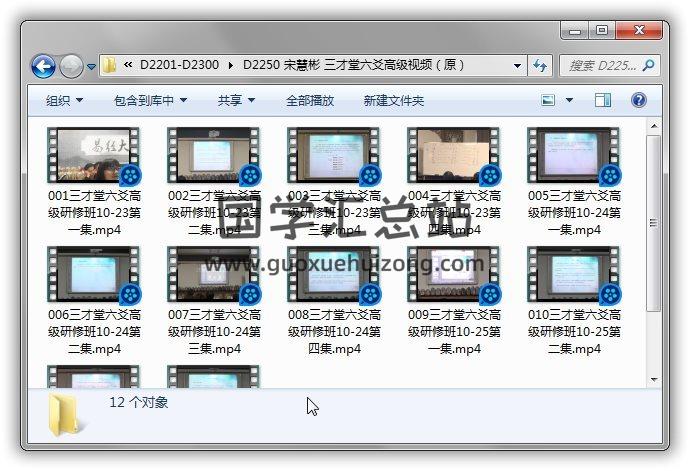Open the view options dropdown arrow
This screenshot has width=690, height=471.
(570, 100)
